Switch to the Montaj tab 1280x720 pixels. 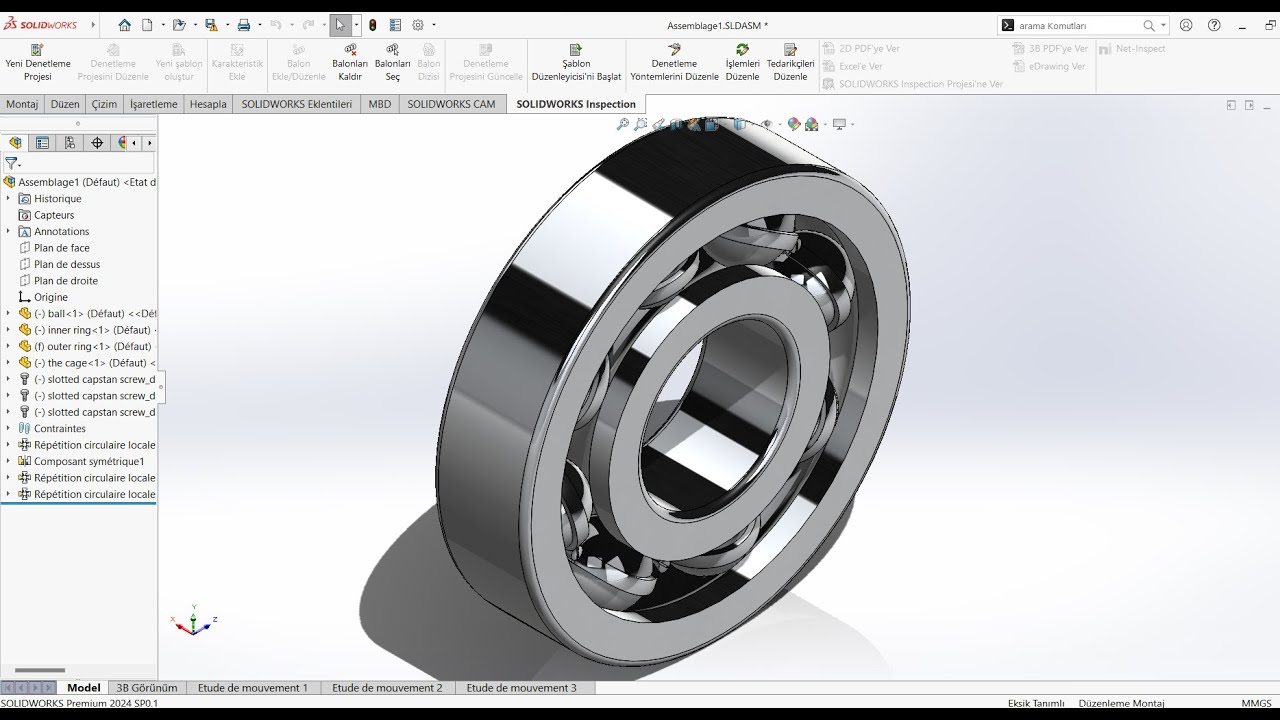pos(22,104)
